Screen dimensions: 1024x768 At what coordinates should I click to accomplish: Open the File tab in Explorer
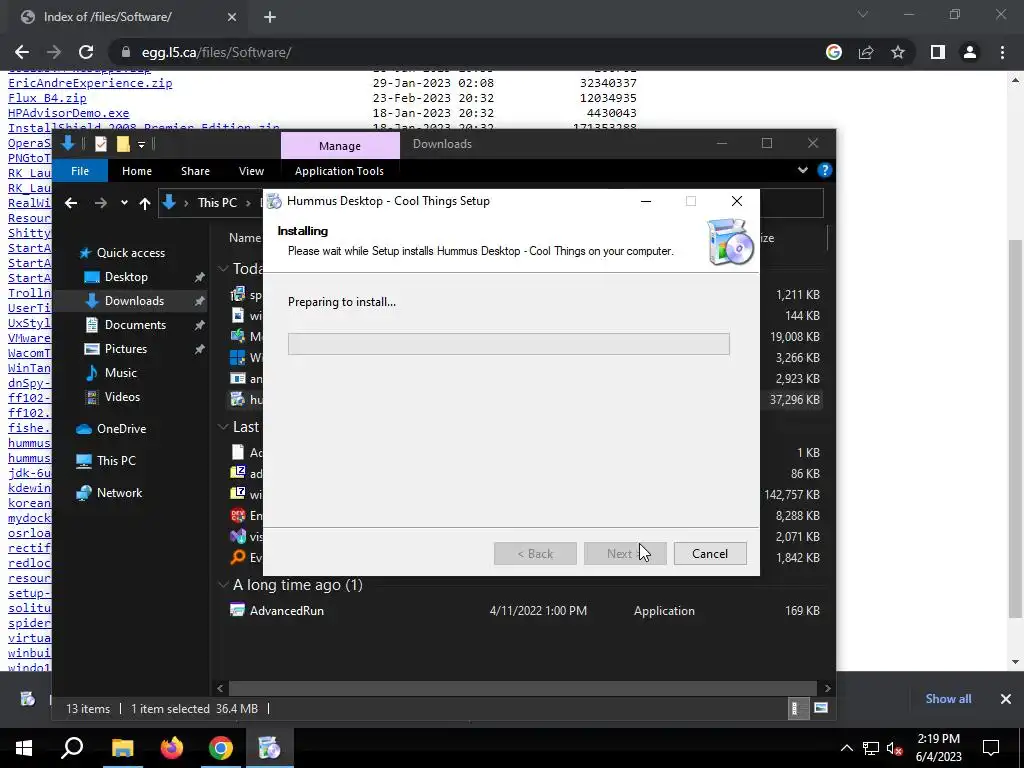click(80, 171)
